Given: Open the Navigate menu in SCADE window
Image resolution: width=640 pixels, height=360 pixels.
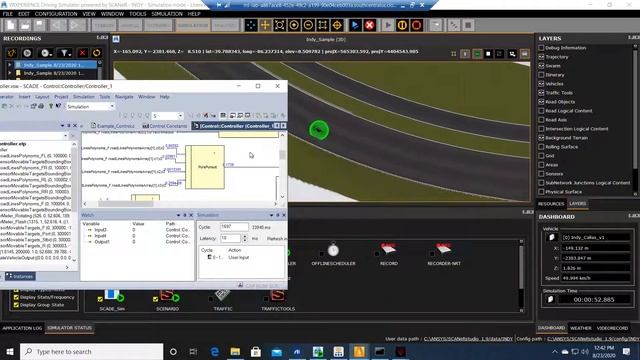Looking at the screenshot, I should (x=124, y=97).
